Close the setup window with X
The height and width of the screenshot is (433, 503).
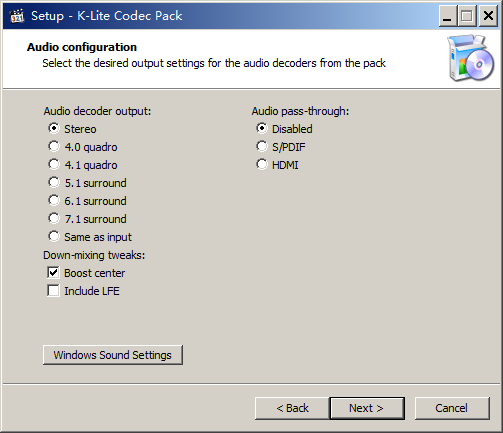coord(488,16)
